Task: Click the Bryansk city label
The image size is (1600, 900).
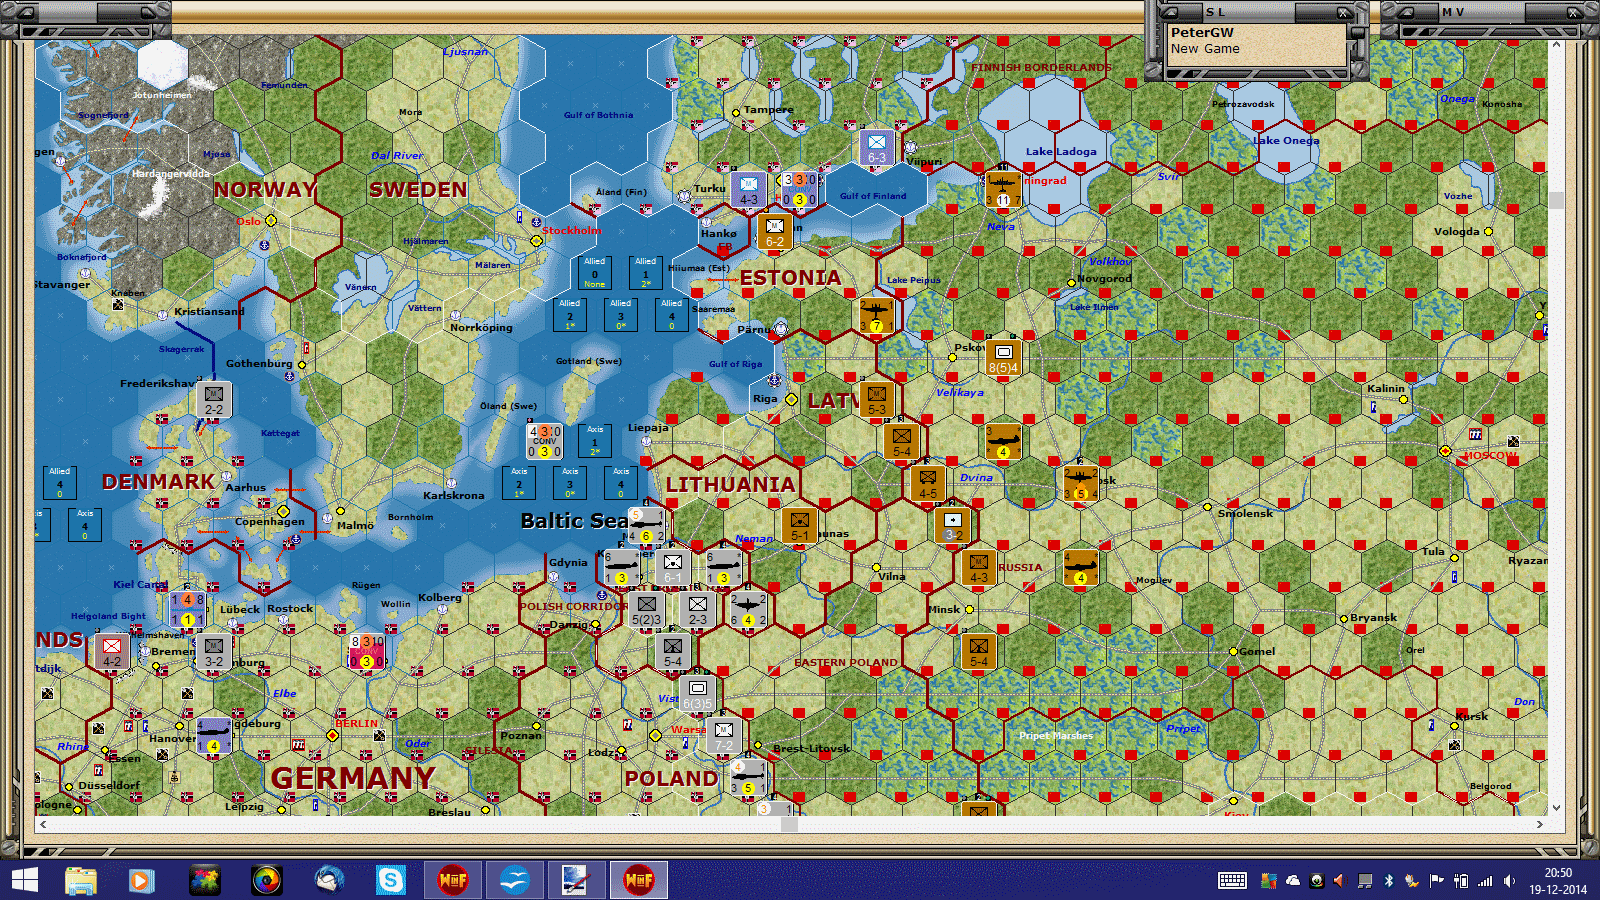Action: coord(1373,617)
